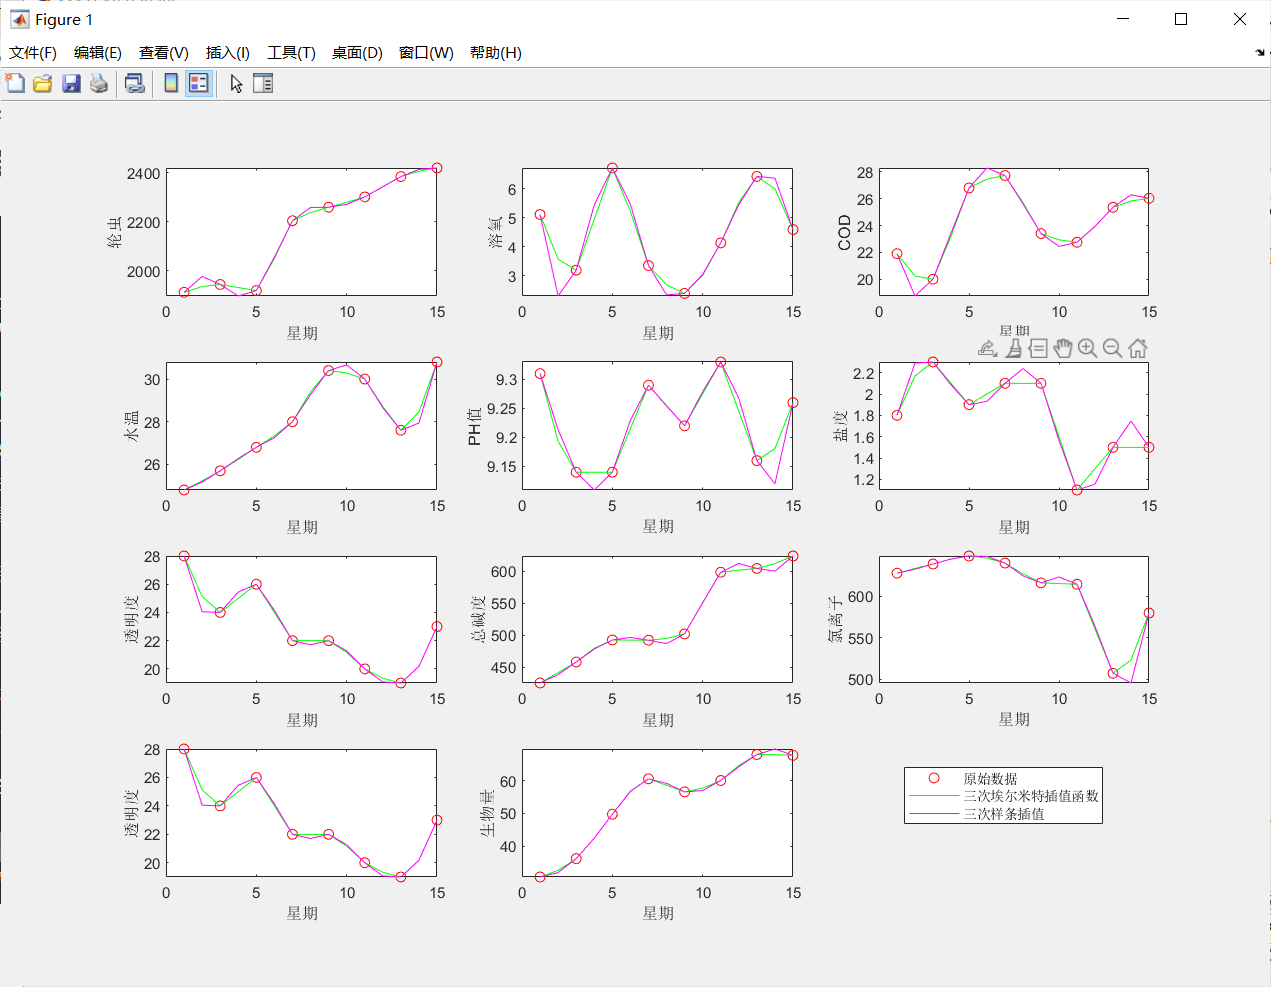This screenshot has height=987, width=1271.
Task: Print the figure using the printer icon
Action: tap(98, 84)
